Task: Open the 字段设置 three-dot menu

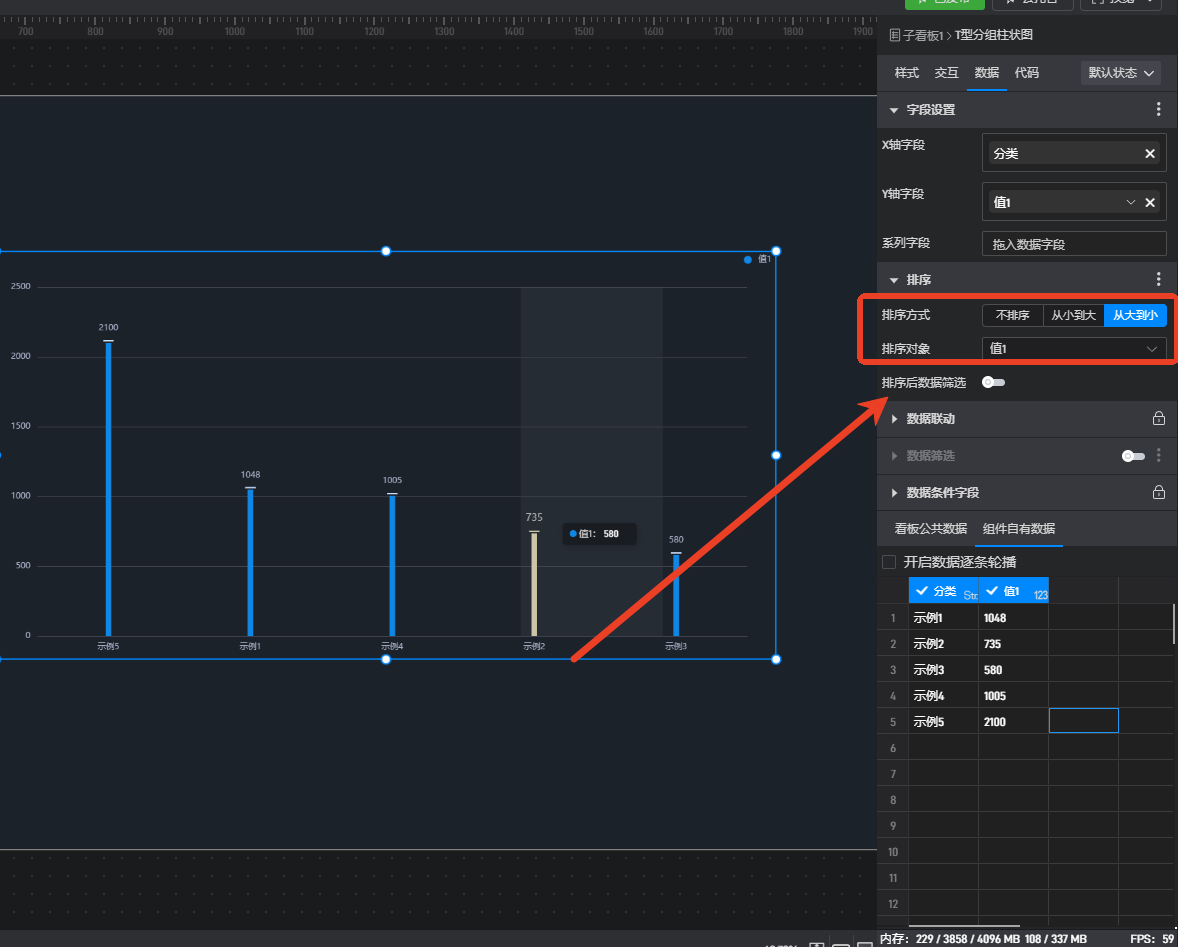Action: (x=1158, y=110)
